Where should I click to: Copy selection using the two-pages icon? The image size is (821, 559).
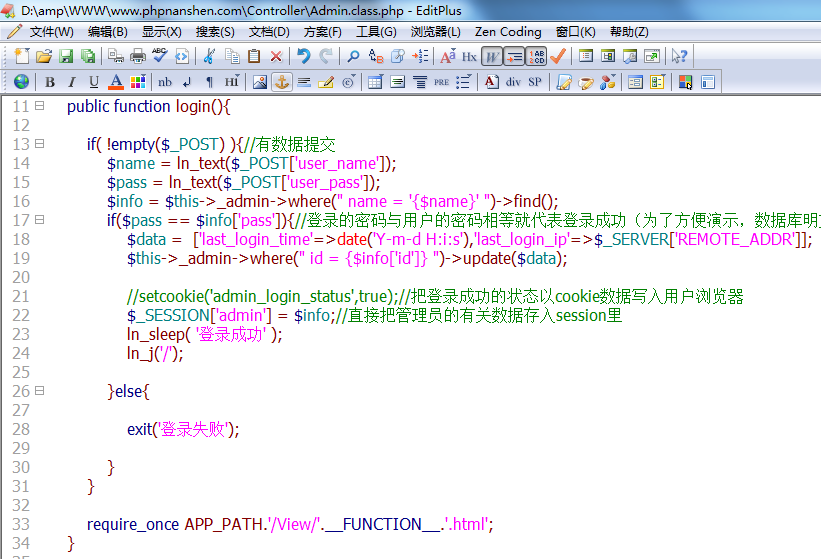point(232,56)
